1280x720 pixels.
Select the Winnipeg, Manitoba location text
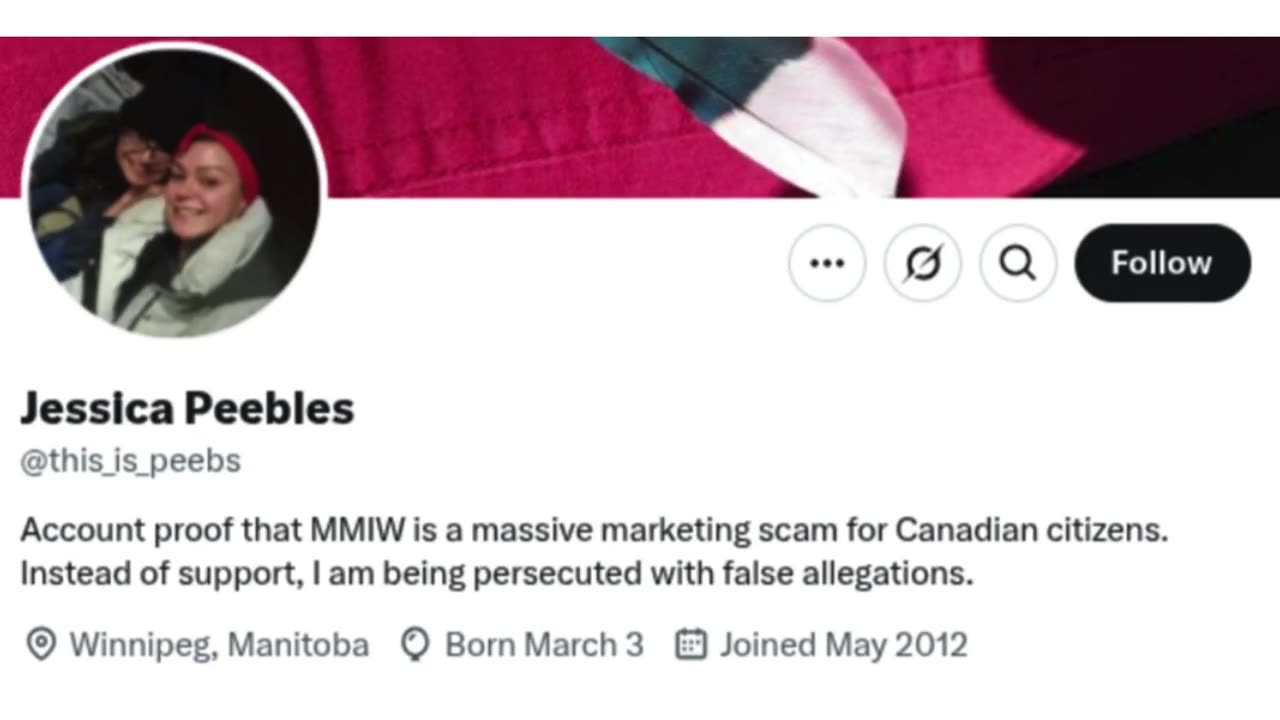[x=218, y=645]
